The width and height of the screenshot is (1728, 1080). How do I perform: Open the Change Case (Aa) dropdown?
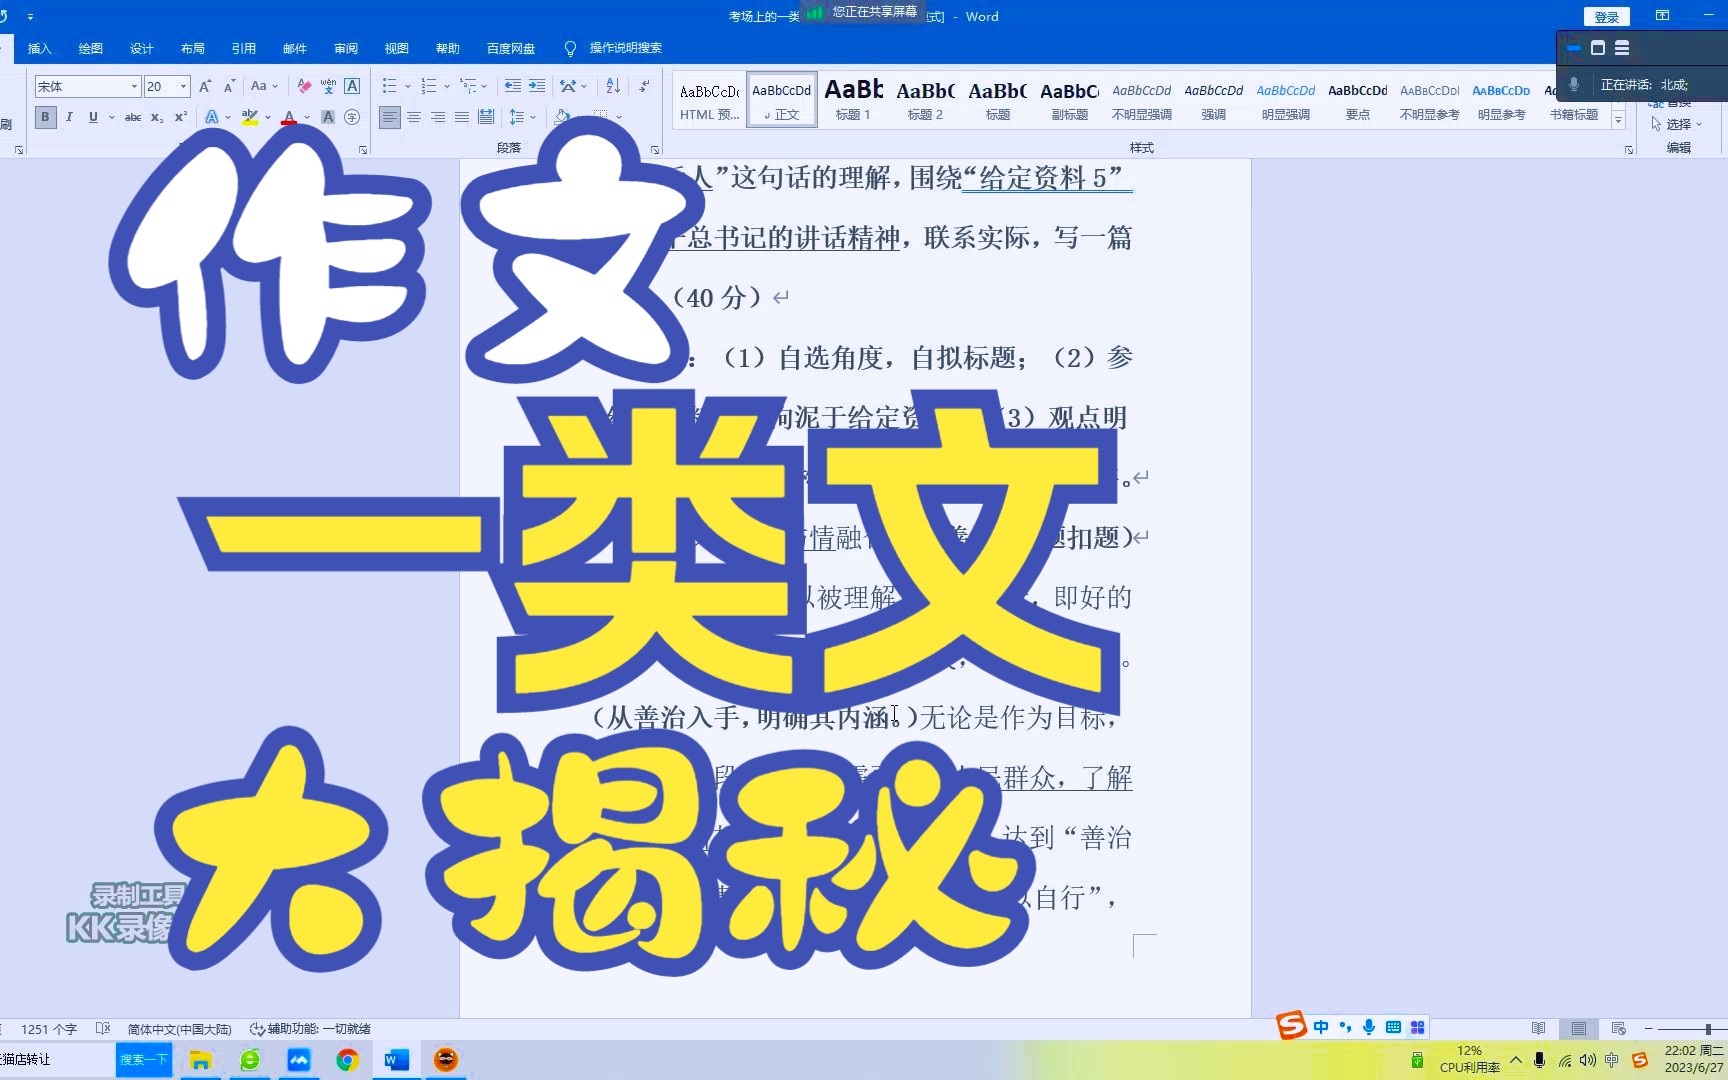tap(264, 87)
